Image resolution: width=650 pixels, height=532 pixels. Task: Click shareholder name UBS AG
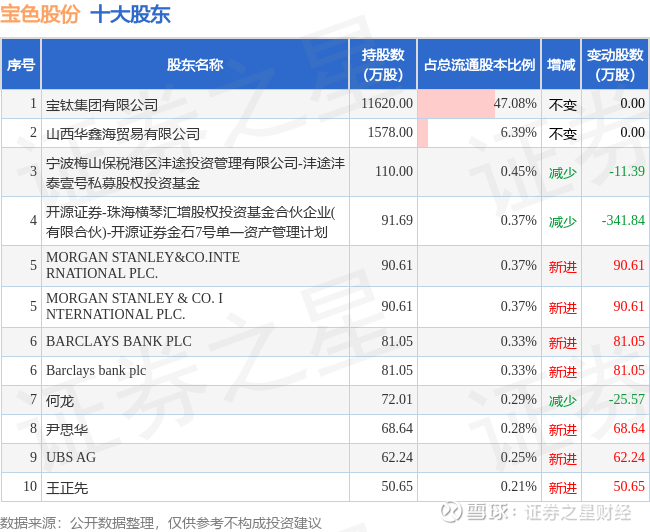(x=71, y=457)
